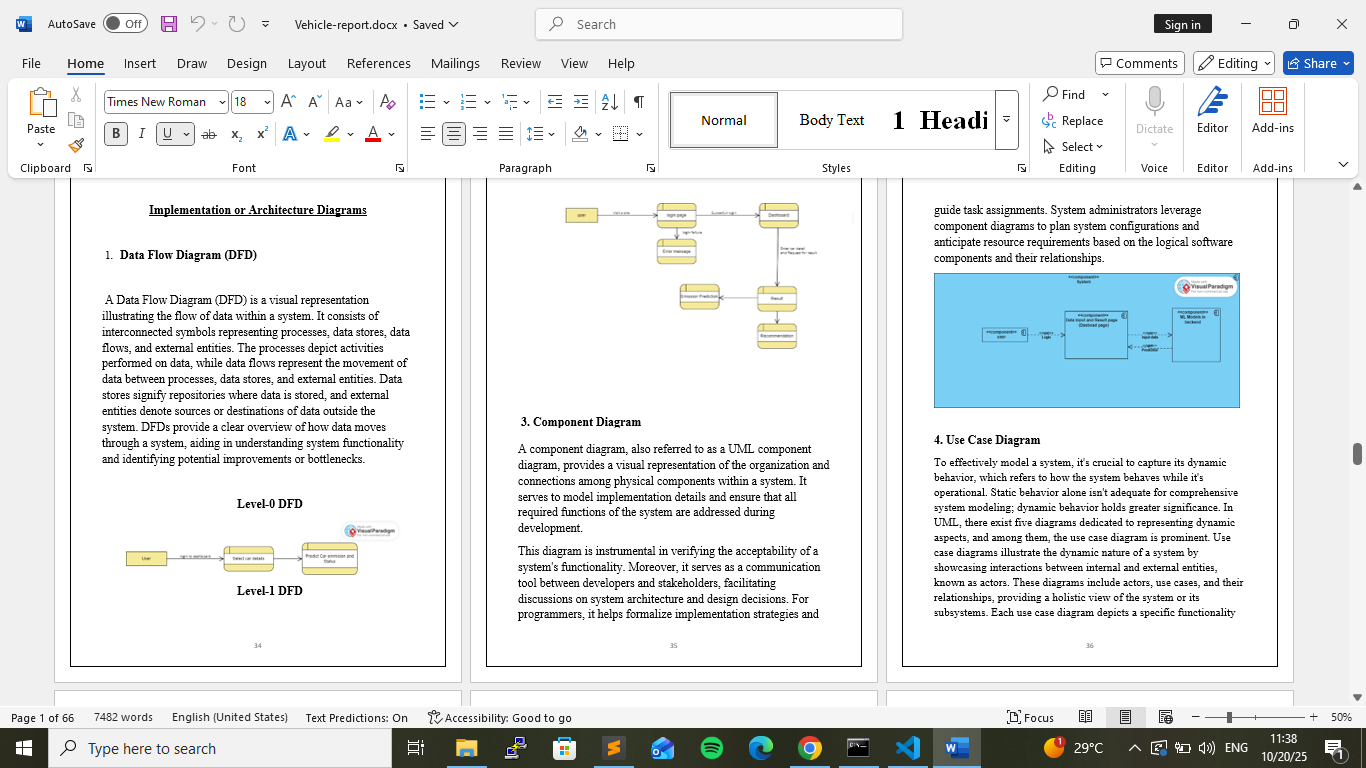Apply bullet list formatting
Viewport: 1366px width, 768px height.
tap(428, 102)
